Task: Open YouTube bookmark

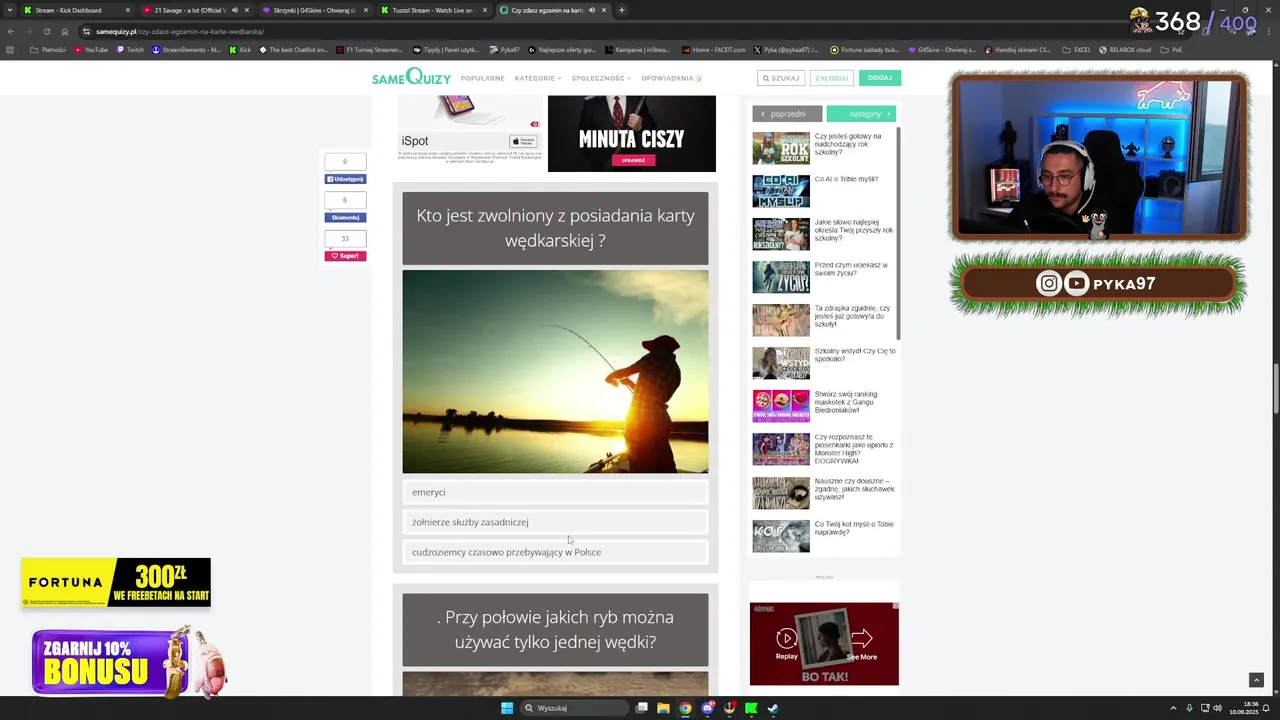Action: pyautogui.click(x=91, y=49)
